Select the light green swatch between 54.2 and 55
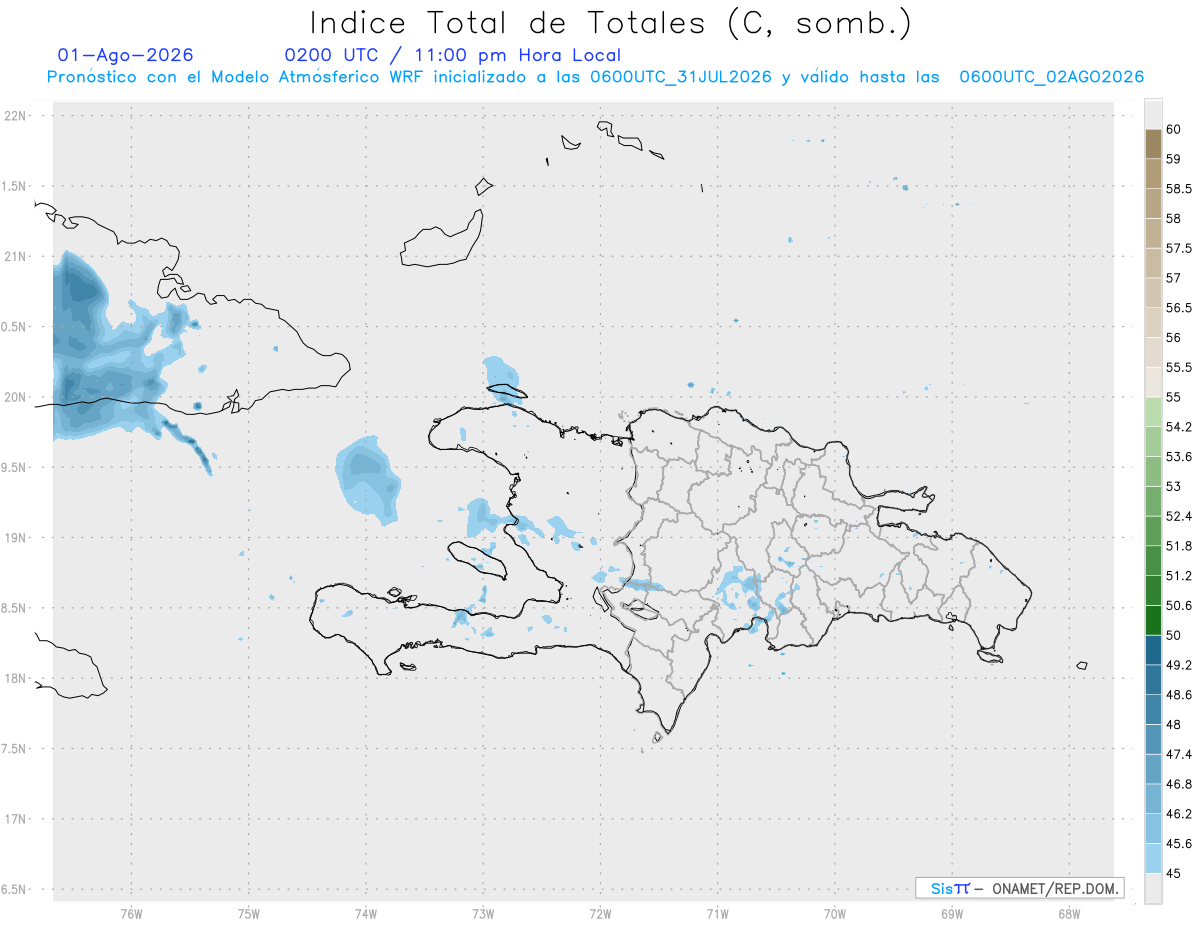This screenshot has width=1200, height=927. tap(1153, 412)
